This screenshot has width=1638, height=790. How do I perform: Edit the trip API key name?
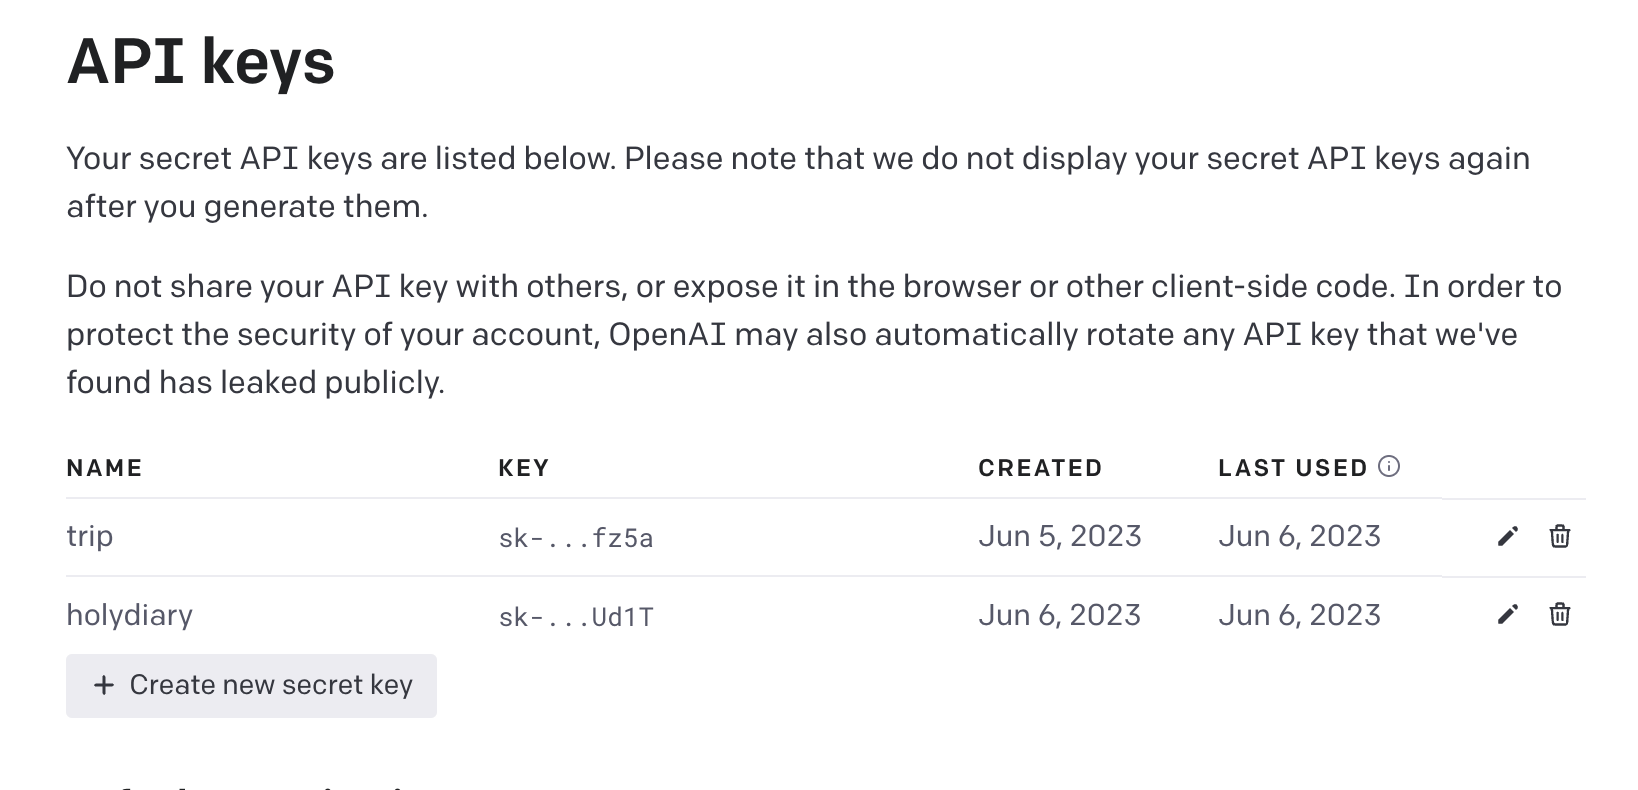(x=1507, y=537)
